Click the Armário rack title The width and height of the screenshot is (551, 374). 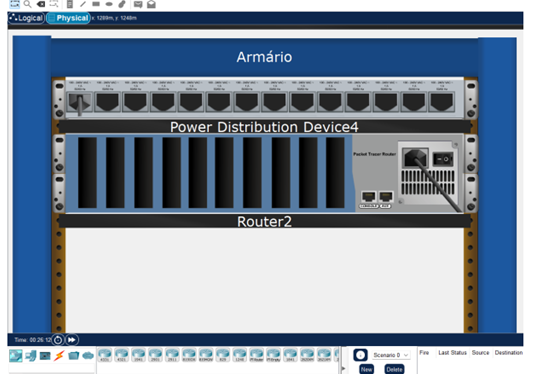[x=264, y=57]
